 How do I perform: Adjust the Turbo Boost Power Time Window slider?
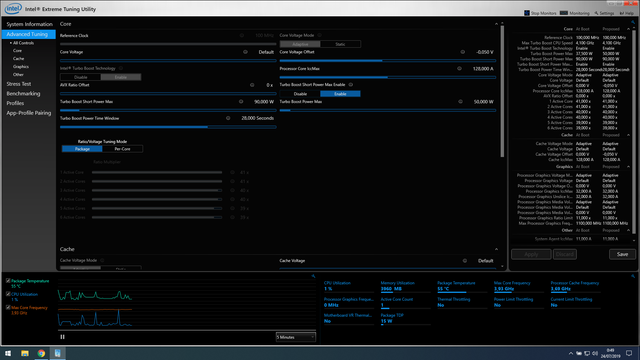(x=168, y=127)
